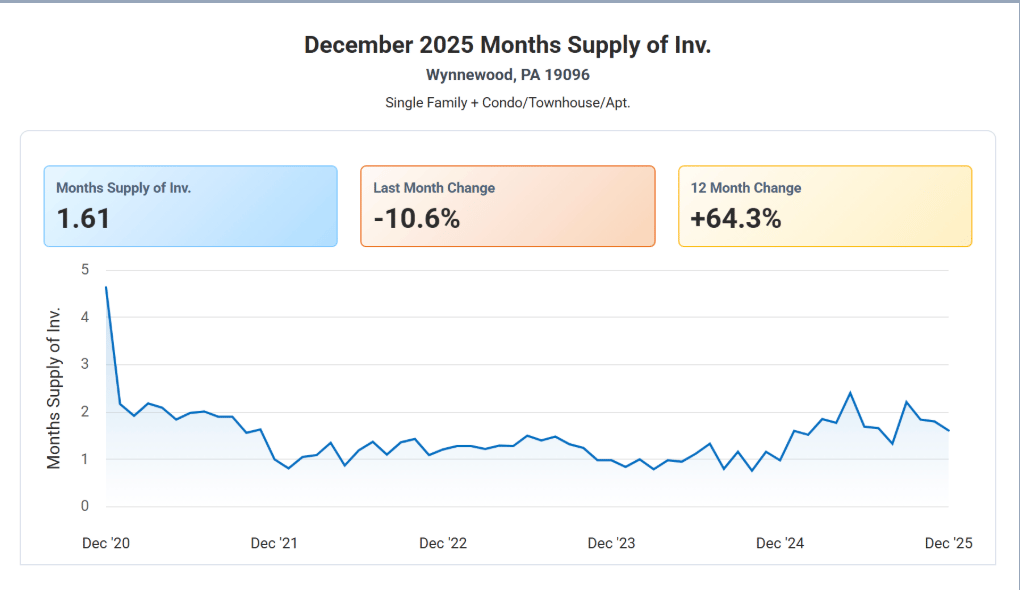Click the +64.3% twelve month change value
Viewport: 1020px width, 590px height.
tap(736, 219)
